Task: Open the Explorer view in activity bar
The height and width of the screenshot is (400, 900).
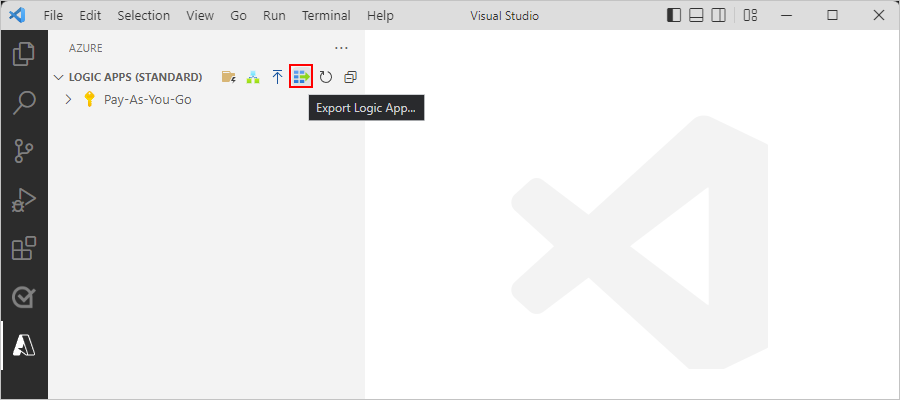Action: [x=24, y=53]
